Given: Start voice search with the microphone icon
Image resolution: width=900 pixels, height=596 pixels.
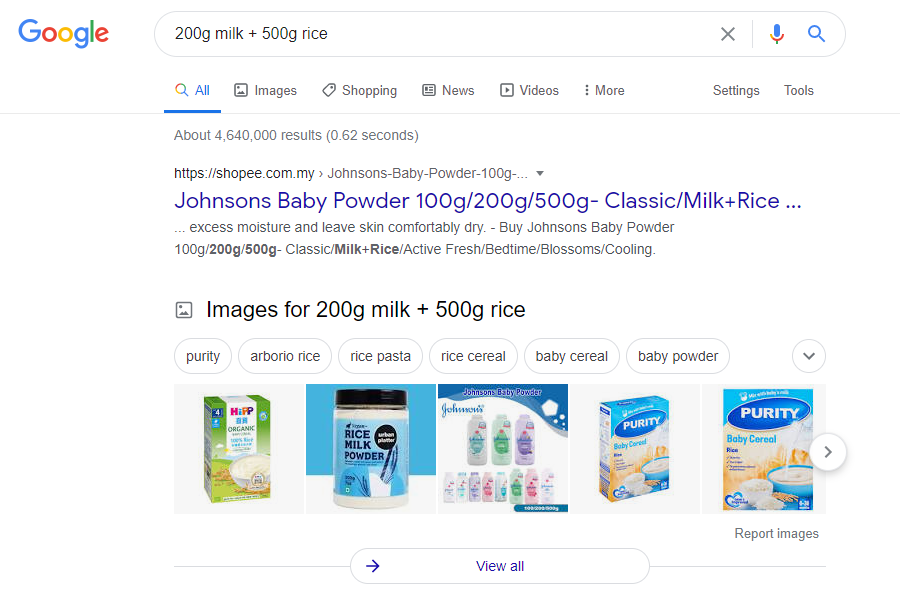Looking at the screenshot, I should point(777,34).
